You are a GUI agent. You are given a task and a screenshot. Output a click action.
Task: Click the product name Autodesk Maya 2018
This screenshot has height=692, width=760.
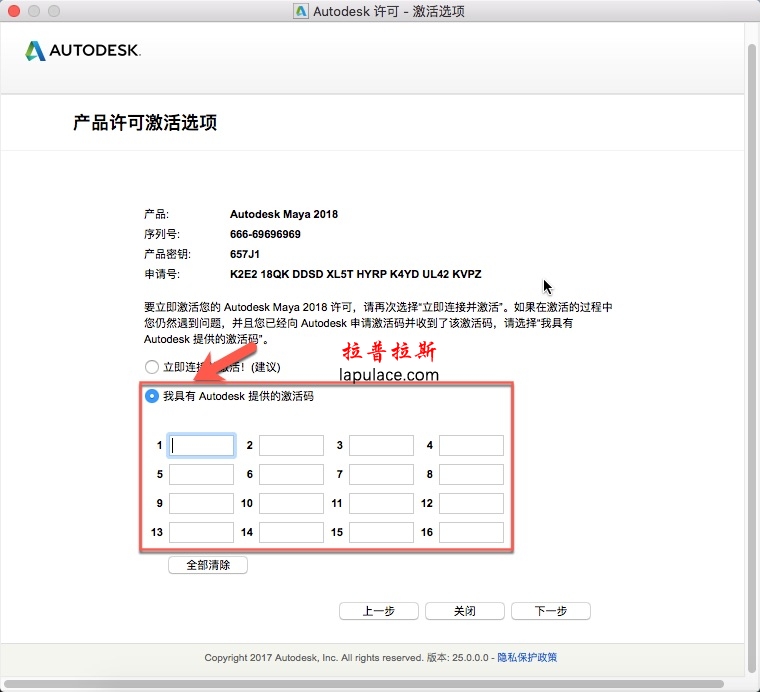click(284, 214)
